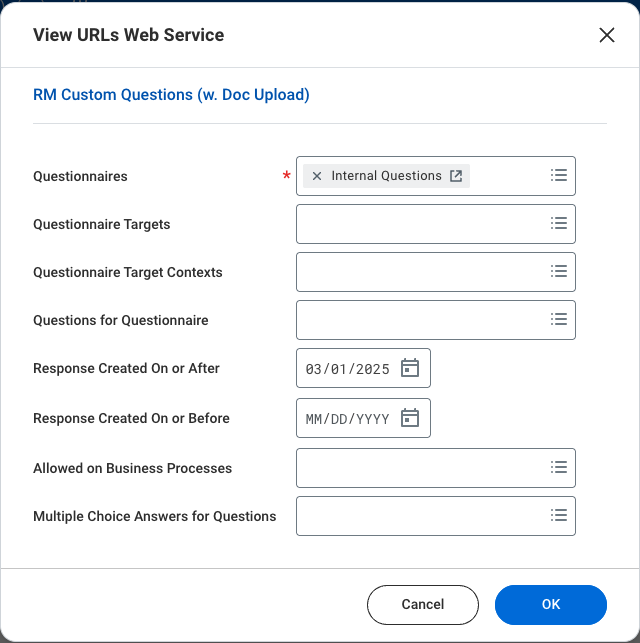The width and height of the screenshot is (640, 643).
Task: Open Multiple Choice Answers prompt list icon
Action: click(559, 515)
